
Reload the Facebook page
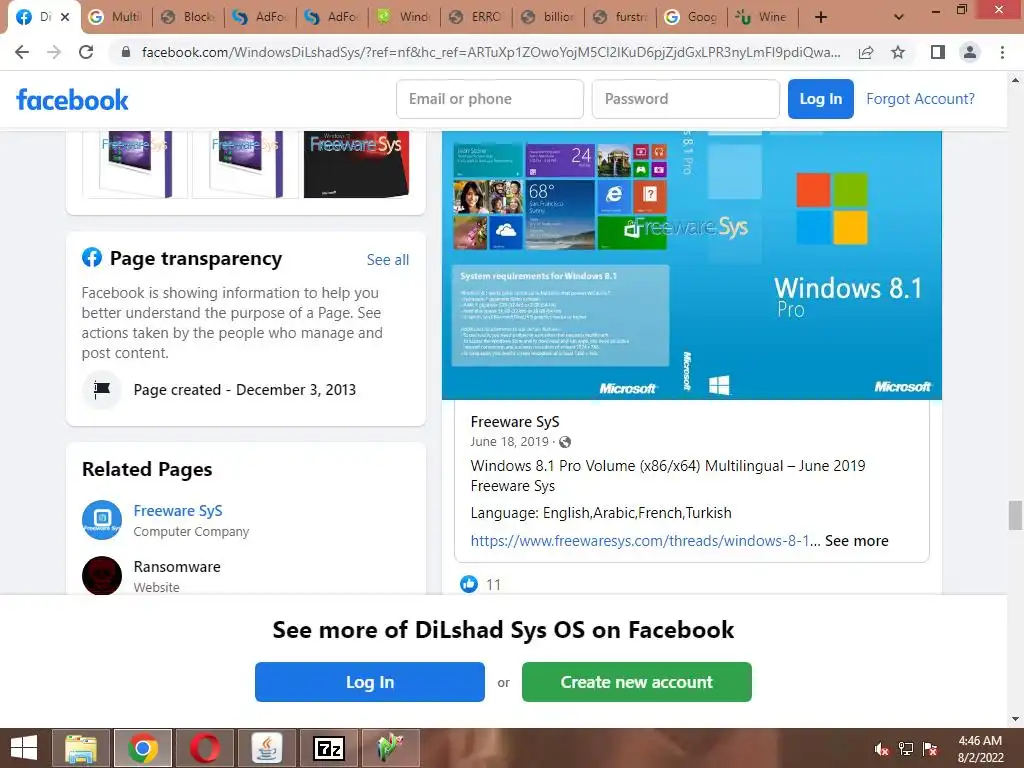pyautogui.click(x=86, y=52)
